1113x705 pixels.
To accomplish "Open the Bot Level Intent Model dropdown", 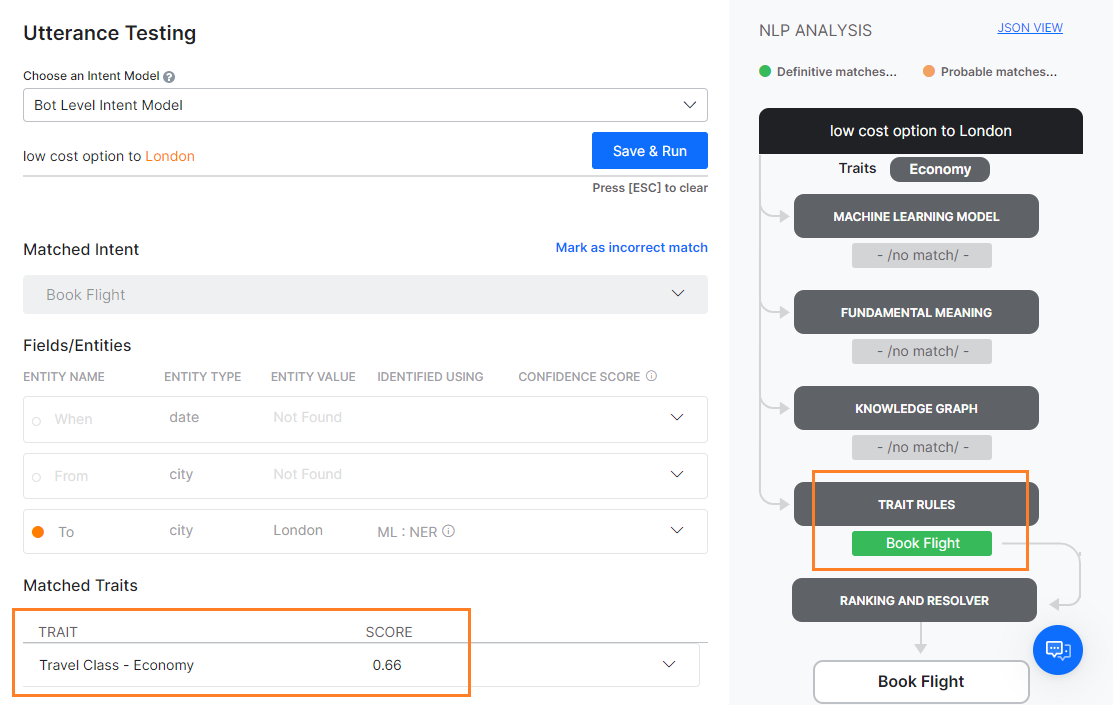I will [x=365, y=105].
